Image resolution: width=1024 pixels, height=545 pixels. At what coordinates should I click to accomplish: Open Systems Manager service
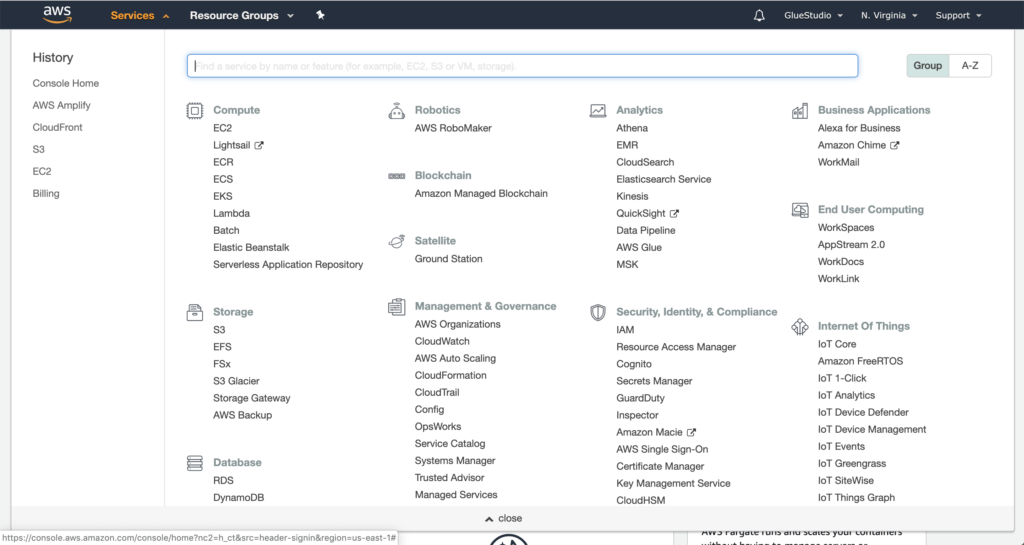click(x=455, y=461)
